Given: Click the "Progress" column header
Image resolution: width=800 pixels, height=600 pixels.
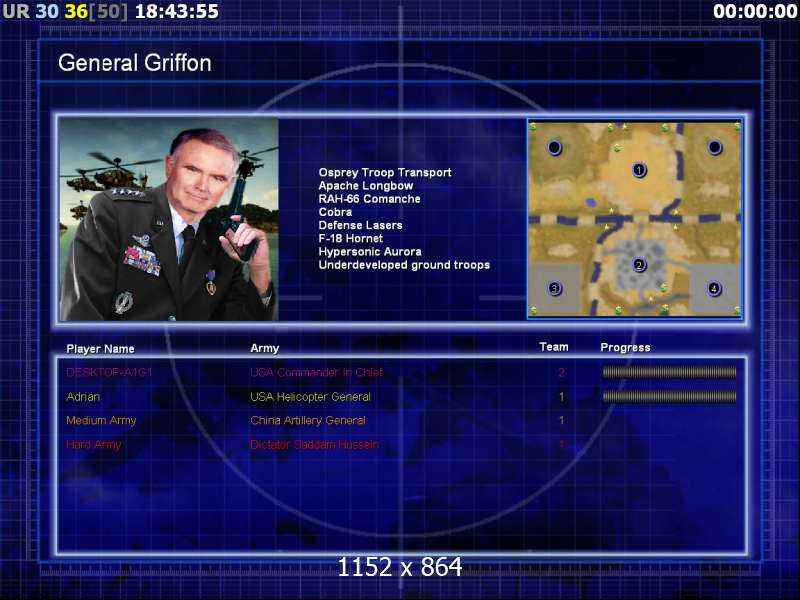Looking at the screenshot, I should click(626, 347).
